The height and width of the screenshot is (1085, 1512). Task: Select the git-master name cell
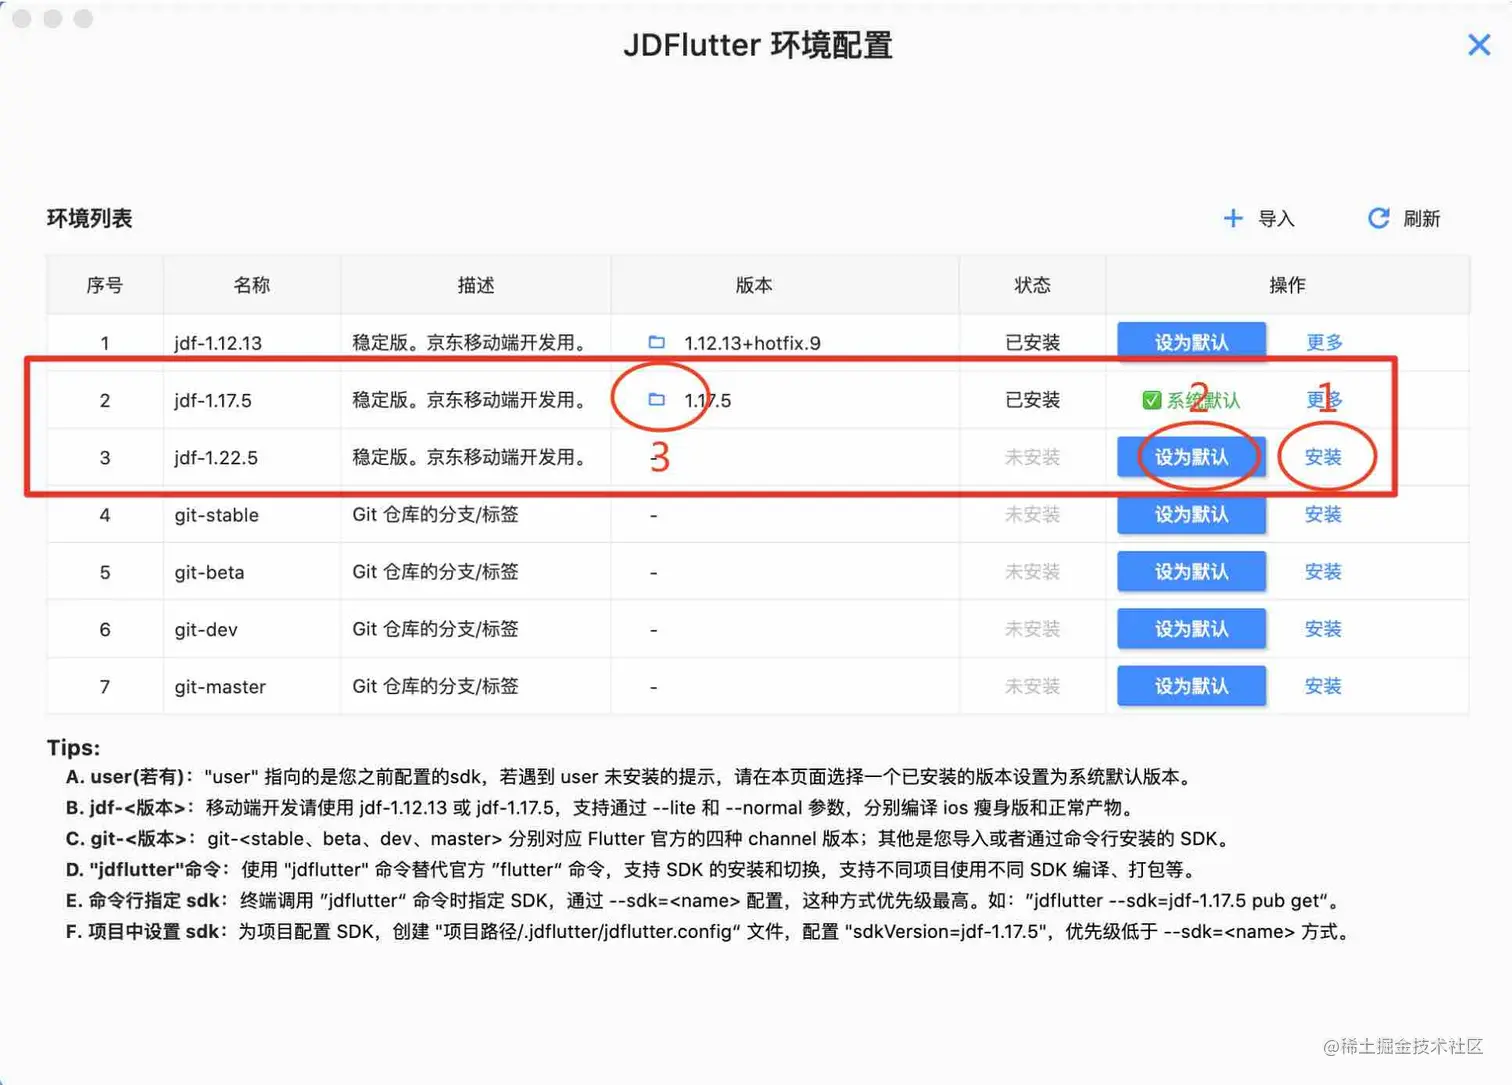(220, 686)
